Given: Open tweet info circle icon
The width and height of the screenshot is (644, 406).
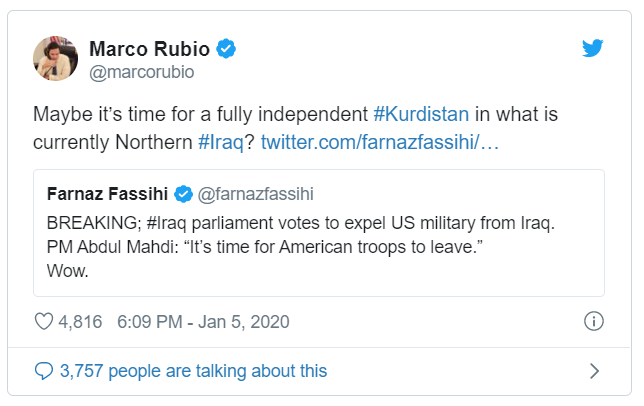Looking at the screenshot, I should pos(593,321).
